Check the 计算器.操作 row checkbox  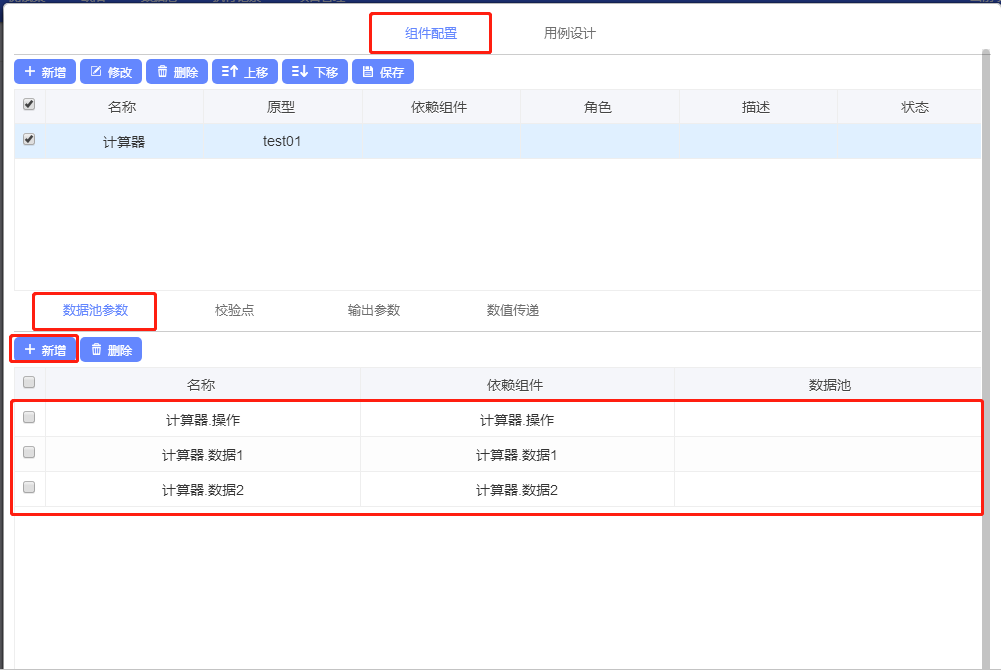click(x=29, y=418)
